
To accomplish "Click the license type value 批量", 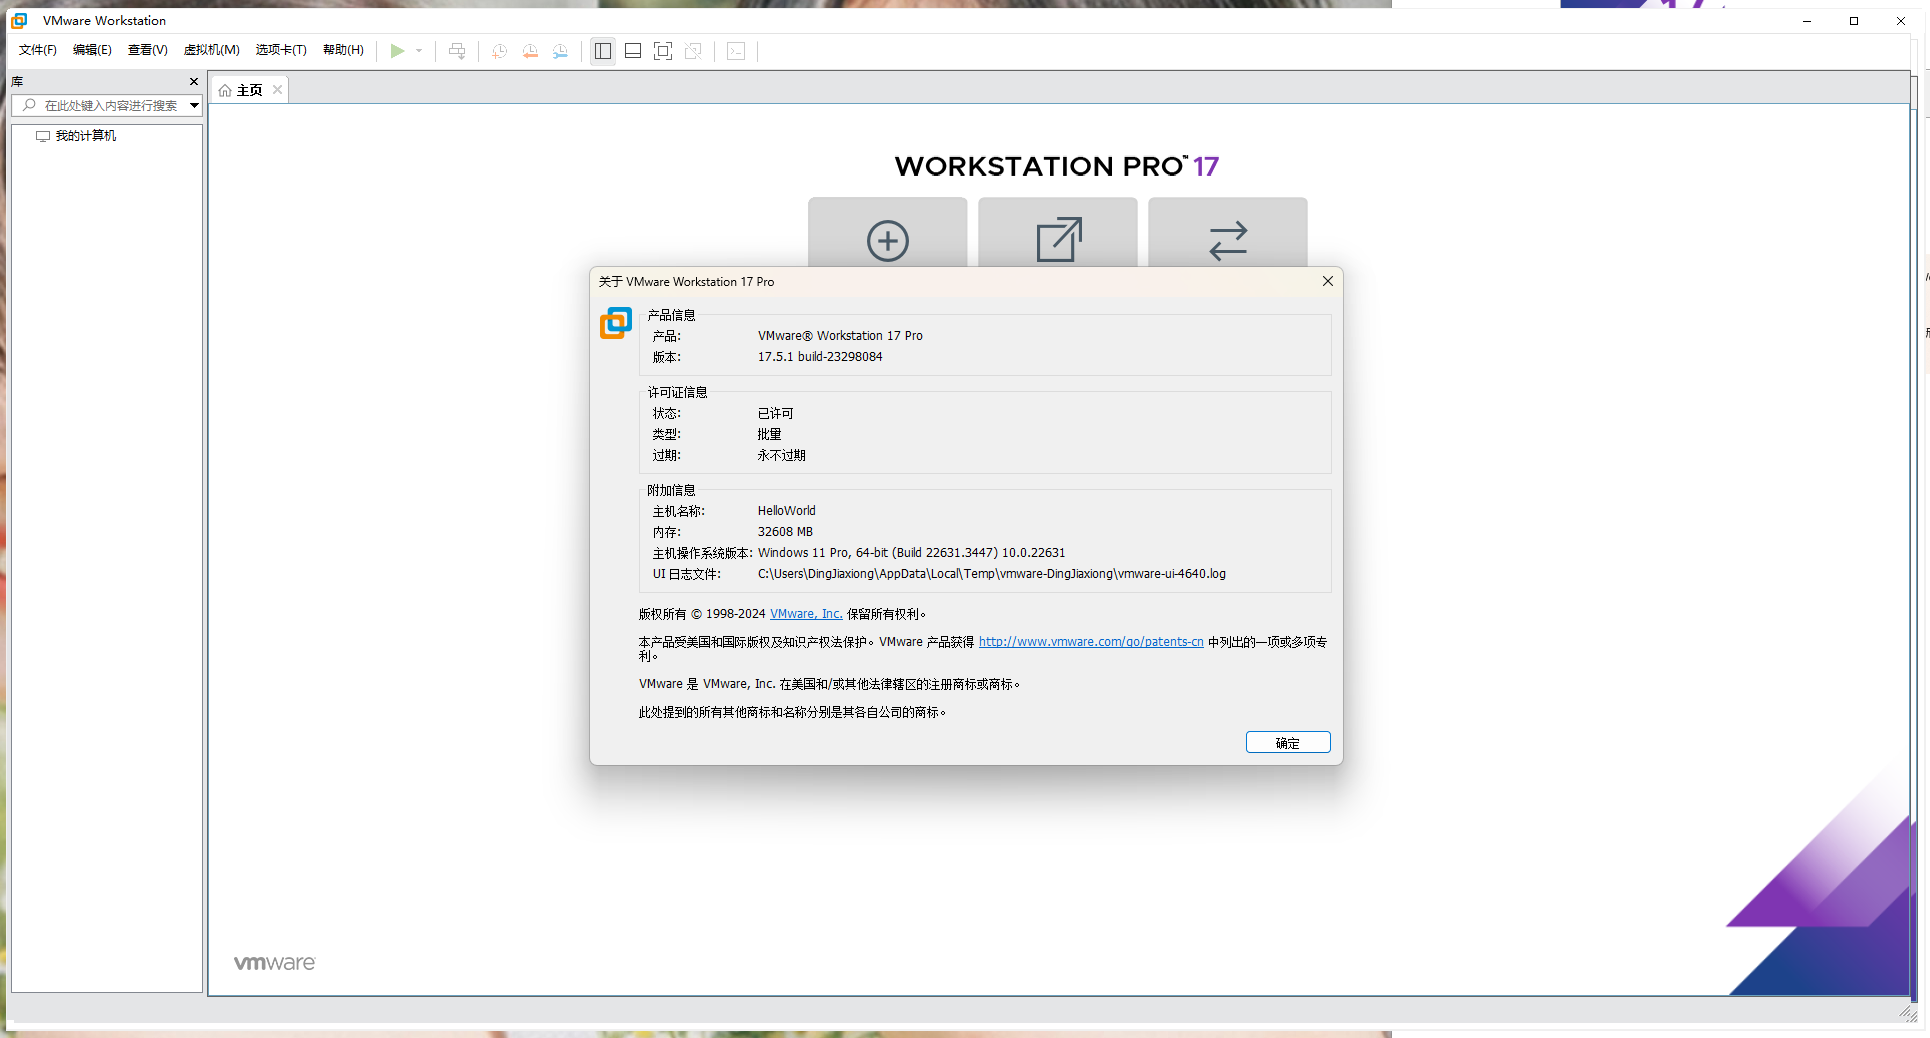I will (x=769, y=434).
